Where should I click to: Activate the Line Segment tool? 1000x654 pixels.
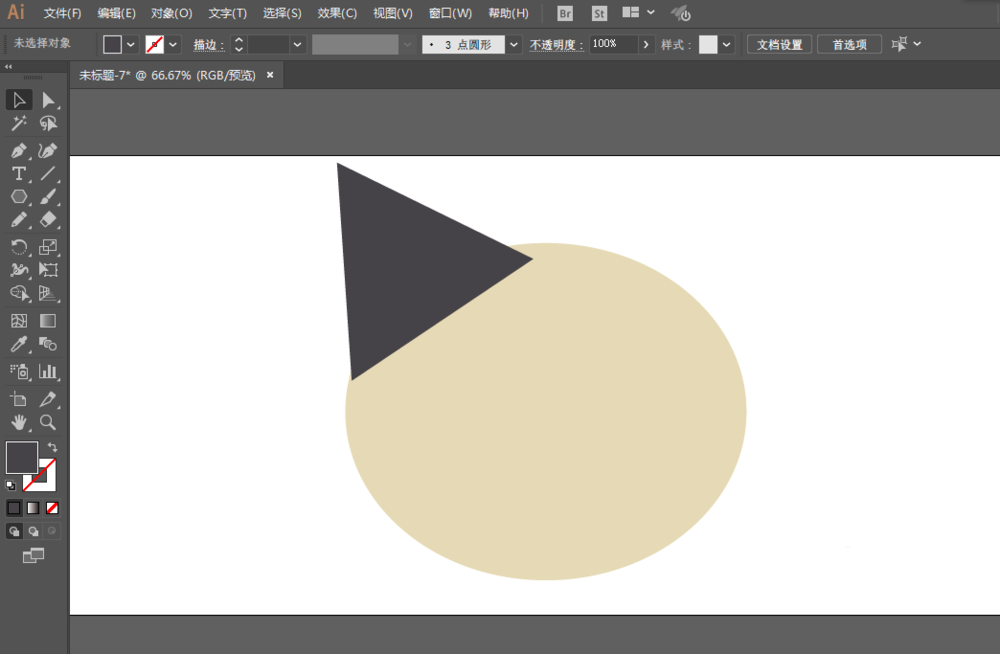48,174
